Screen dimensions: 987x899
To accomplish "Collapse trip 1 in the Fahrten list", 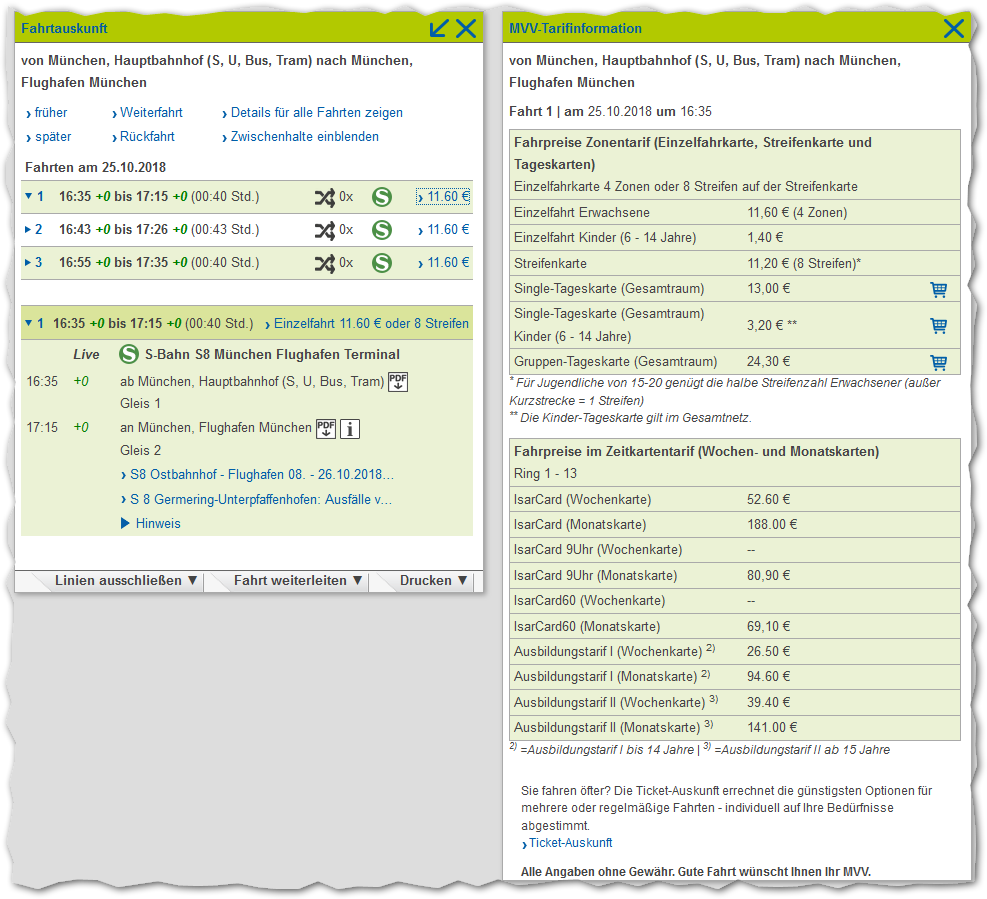I will pos(28,196).
